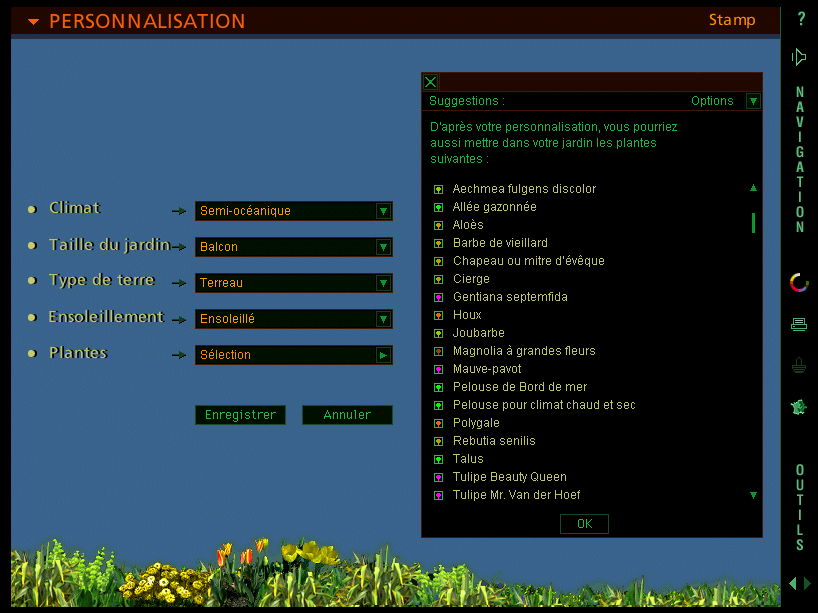Expand the Taille du jardin dropdown
Screen dimensions: 818x613
point(383,247)
